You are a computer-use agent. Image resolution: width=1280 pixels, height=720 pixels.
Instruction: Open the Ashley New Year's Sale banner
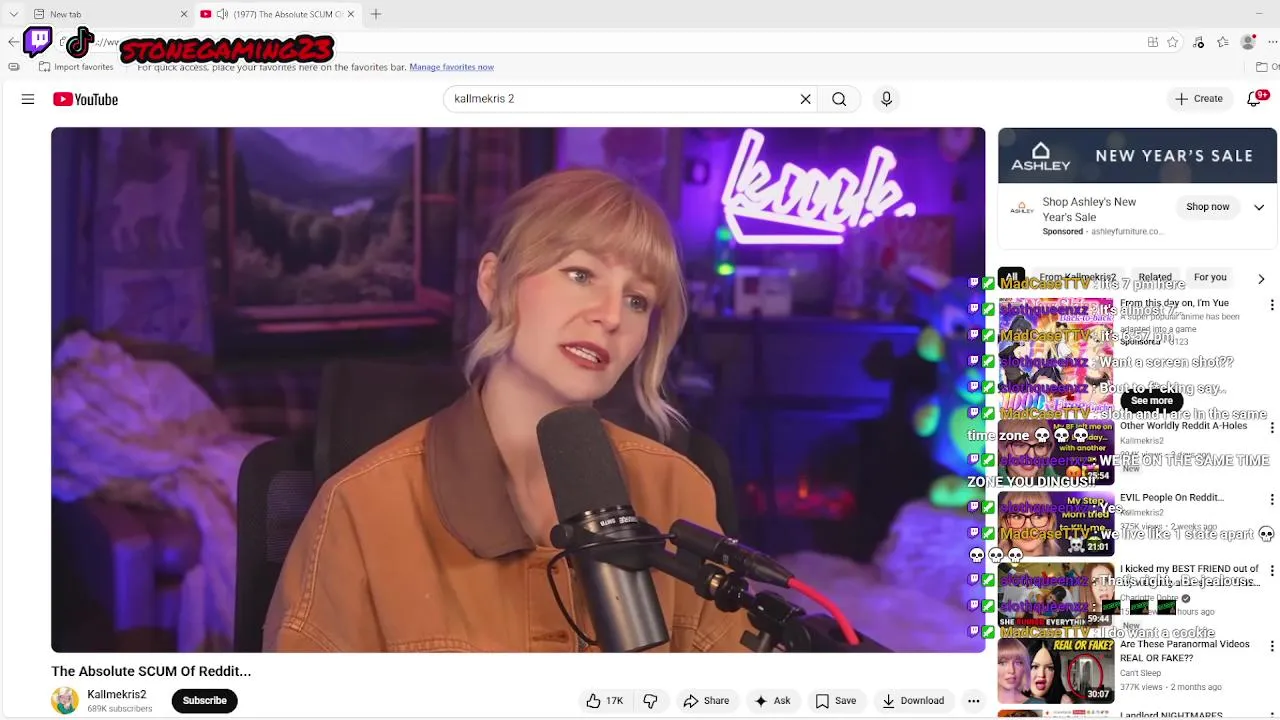coord(1137,155)
